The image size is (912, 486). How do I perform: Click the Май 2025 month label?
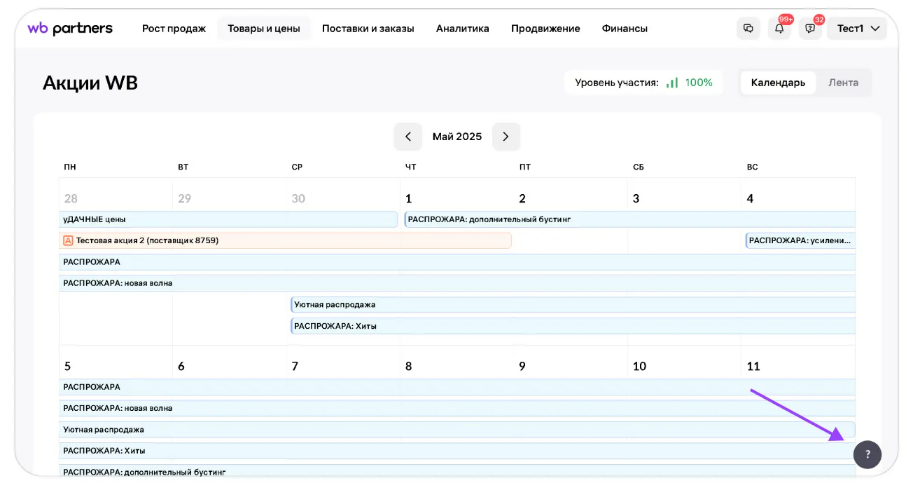point(457,137)
